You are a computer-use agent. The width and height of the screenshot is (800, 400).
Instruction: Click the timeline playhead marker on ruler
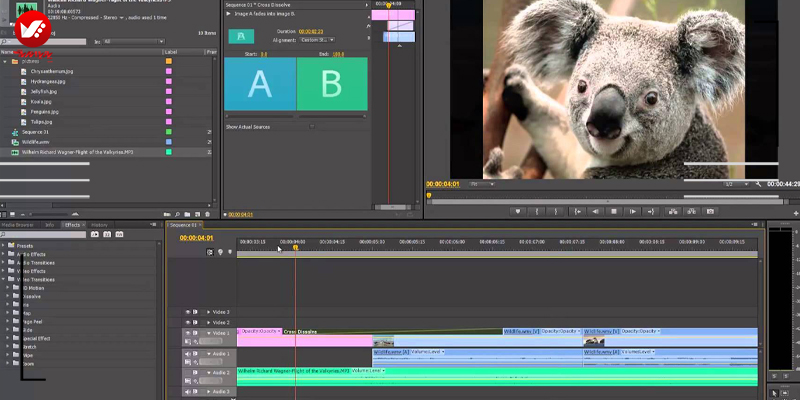tap(295, 247)
